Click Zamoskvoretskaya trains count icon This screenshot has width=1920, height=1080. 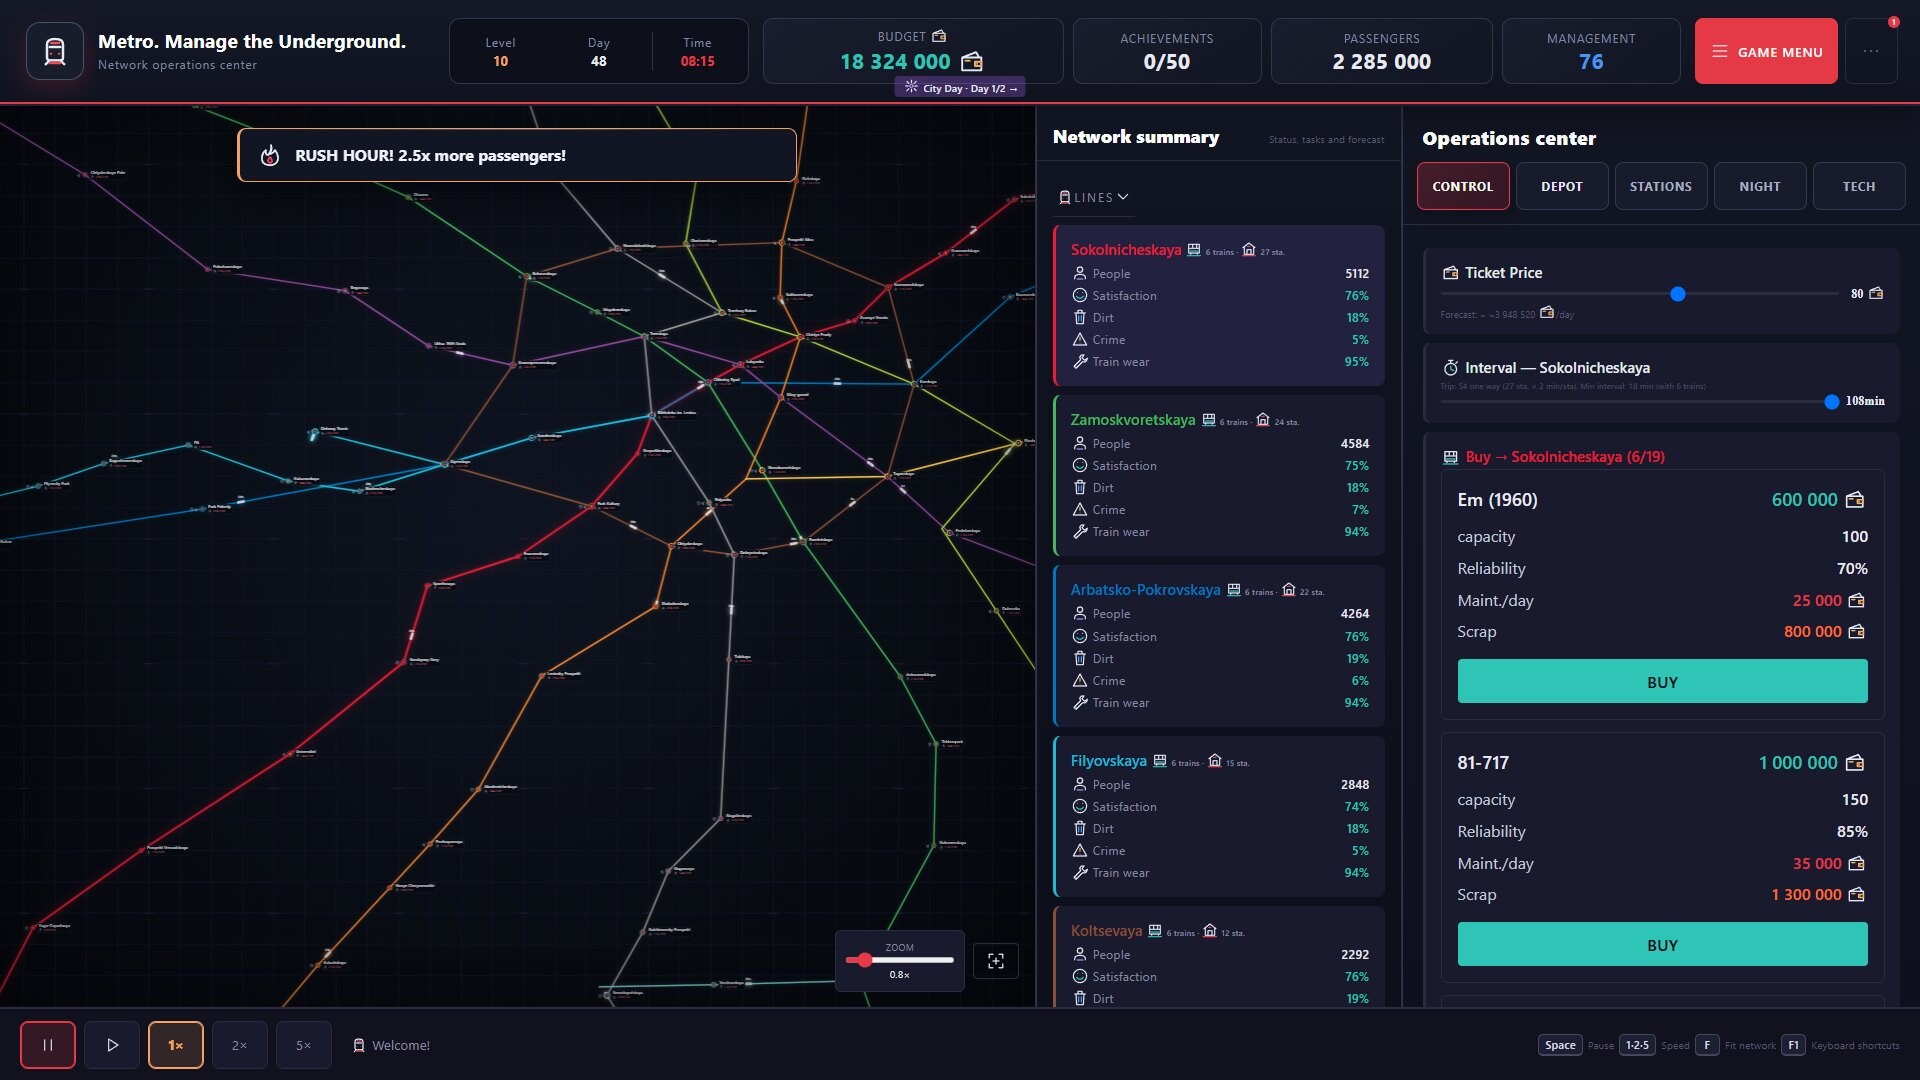pos(1209,420)
